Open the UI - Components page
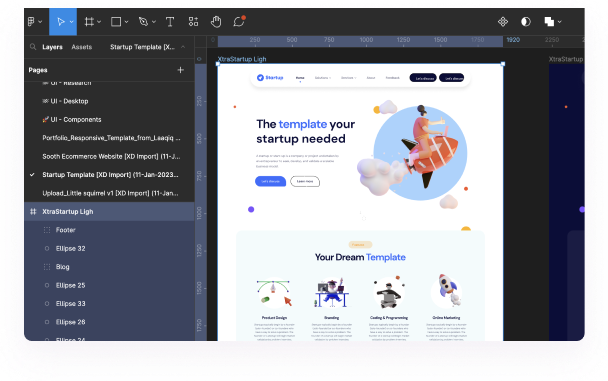Viewport: 608px width, 381px height. pyautogui.click(x=109, y=120)
